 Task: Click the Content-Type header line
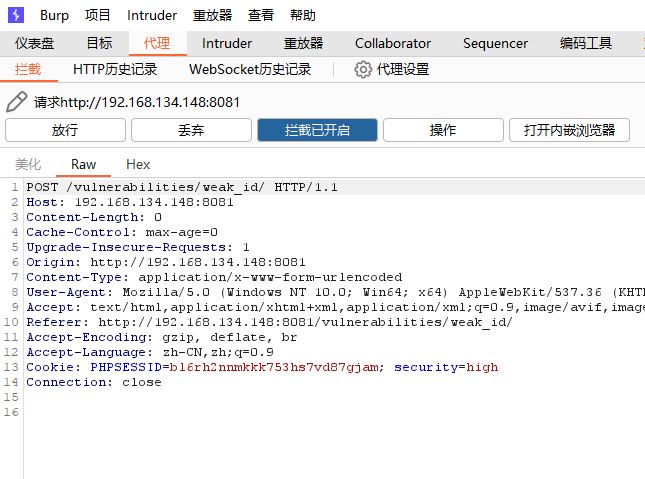point(214,277)
